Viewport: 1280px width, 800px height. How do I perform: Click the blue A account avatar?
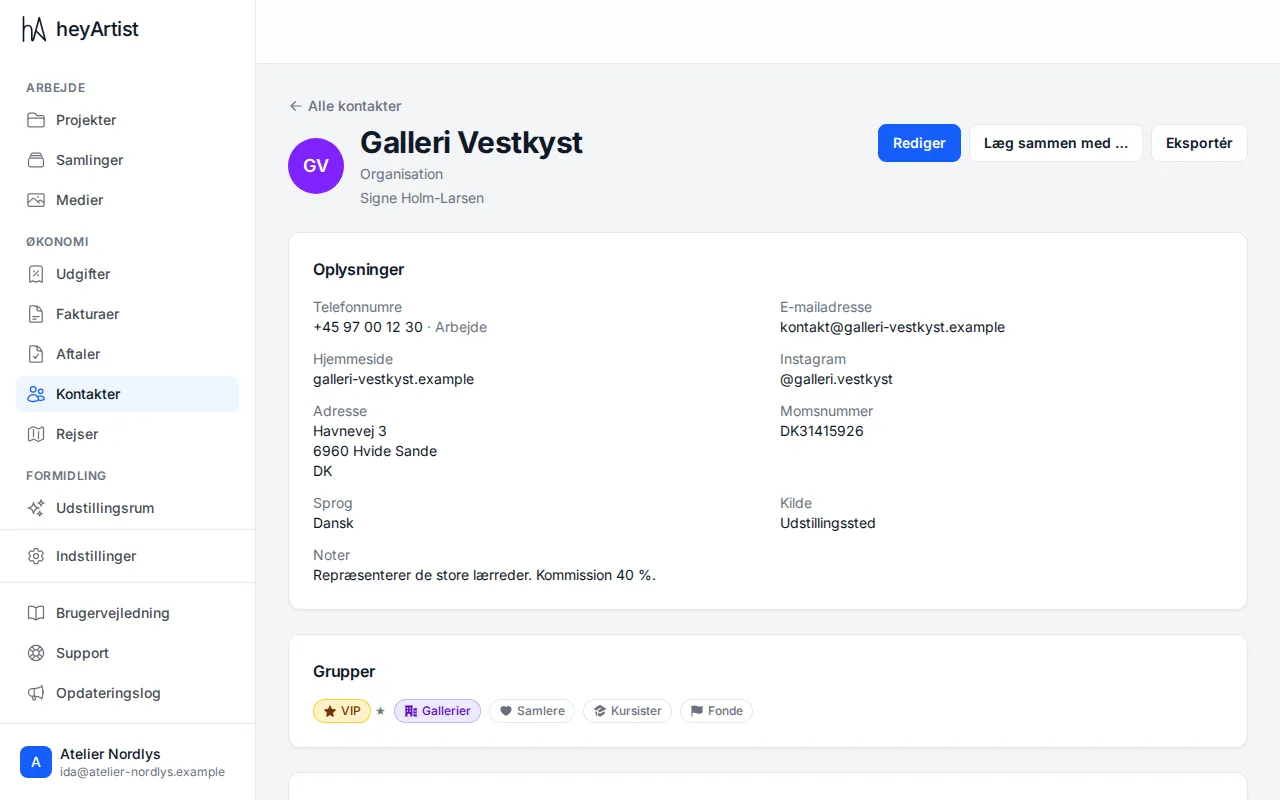pos(36,762)
